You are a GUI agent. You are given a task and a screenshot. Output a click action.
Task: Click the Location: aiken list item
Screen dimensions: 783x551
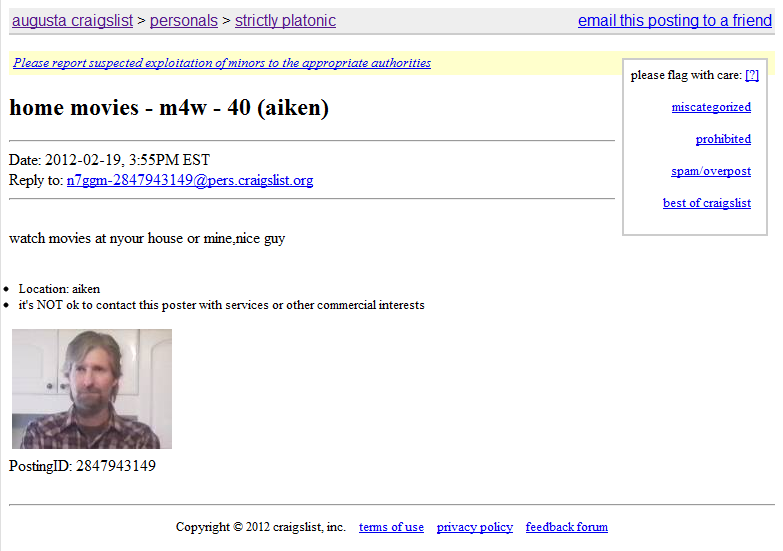[59, 289]
